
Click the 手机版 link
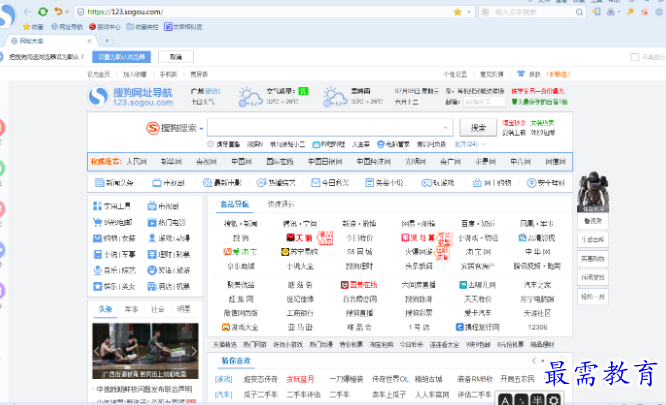pos(168,74)
